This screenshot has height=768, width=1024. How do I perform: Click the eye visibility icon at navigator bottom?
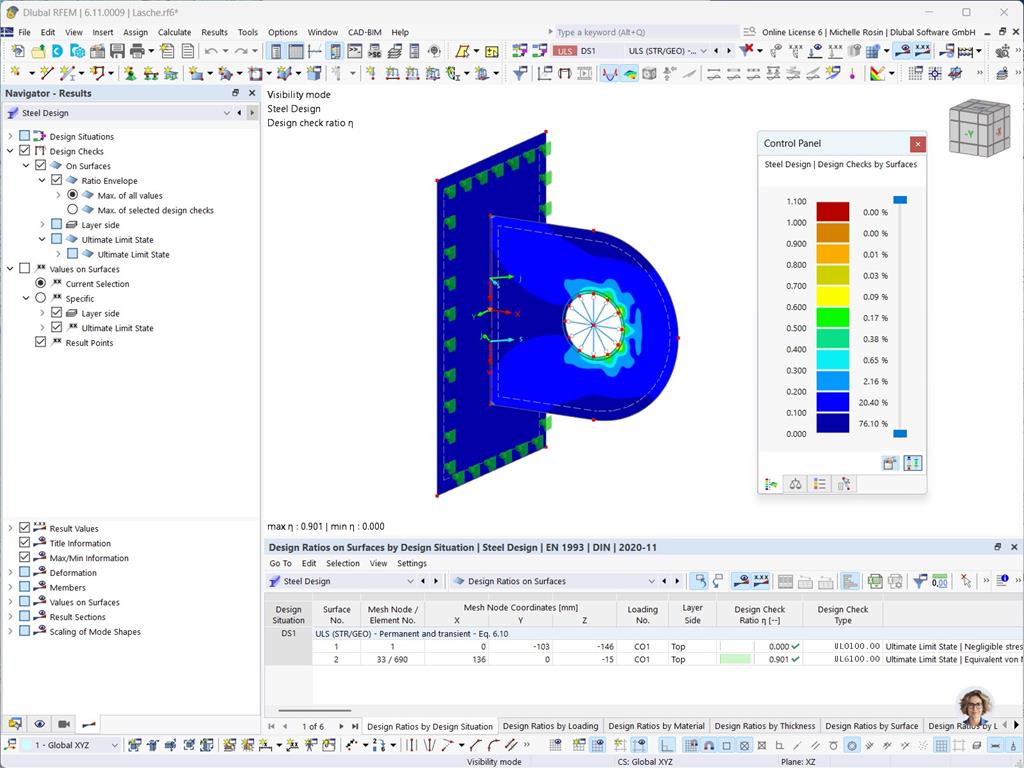click(x=39, y=723)
